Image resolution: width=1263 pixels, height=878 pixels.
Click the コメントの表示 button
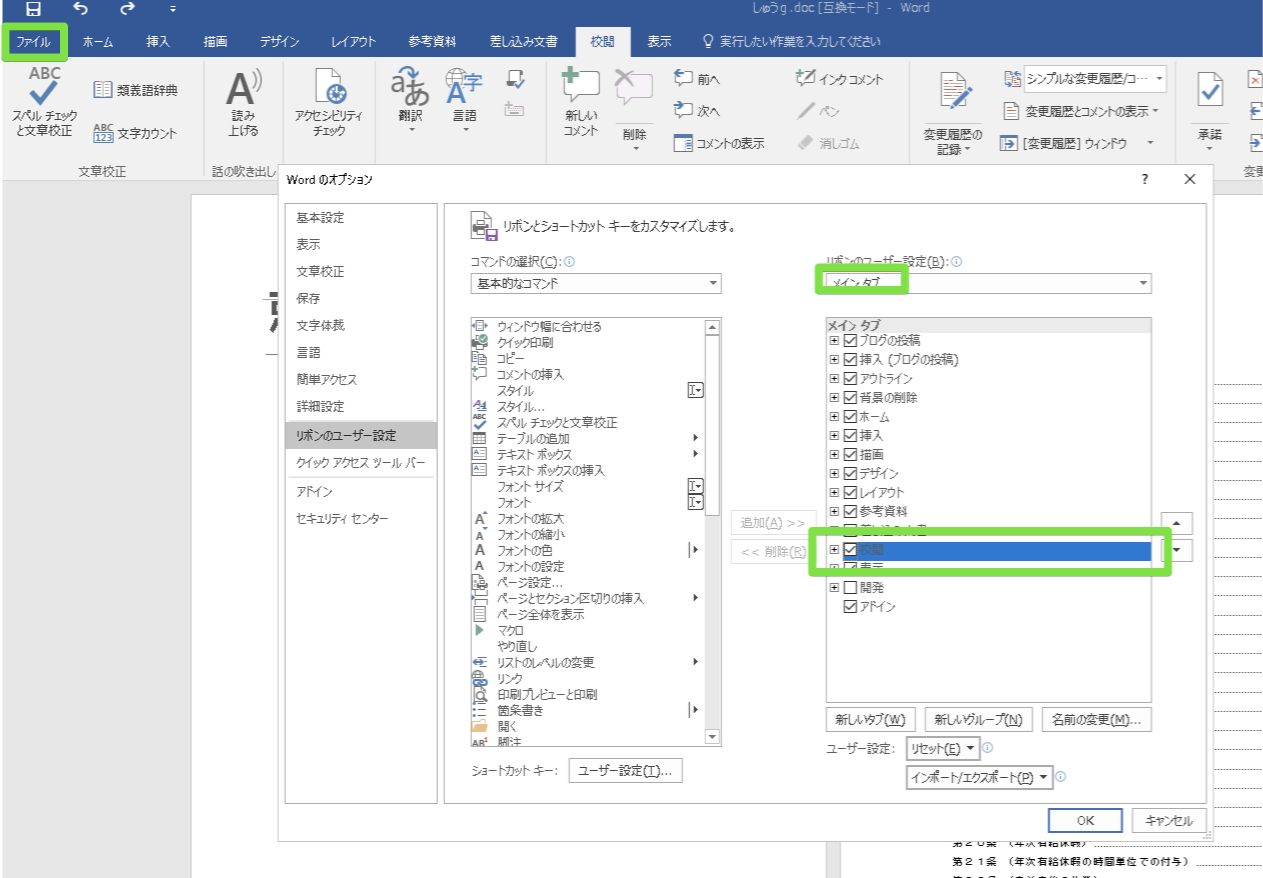719,143
